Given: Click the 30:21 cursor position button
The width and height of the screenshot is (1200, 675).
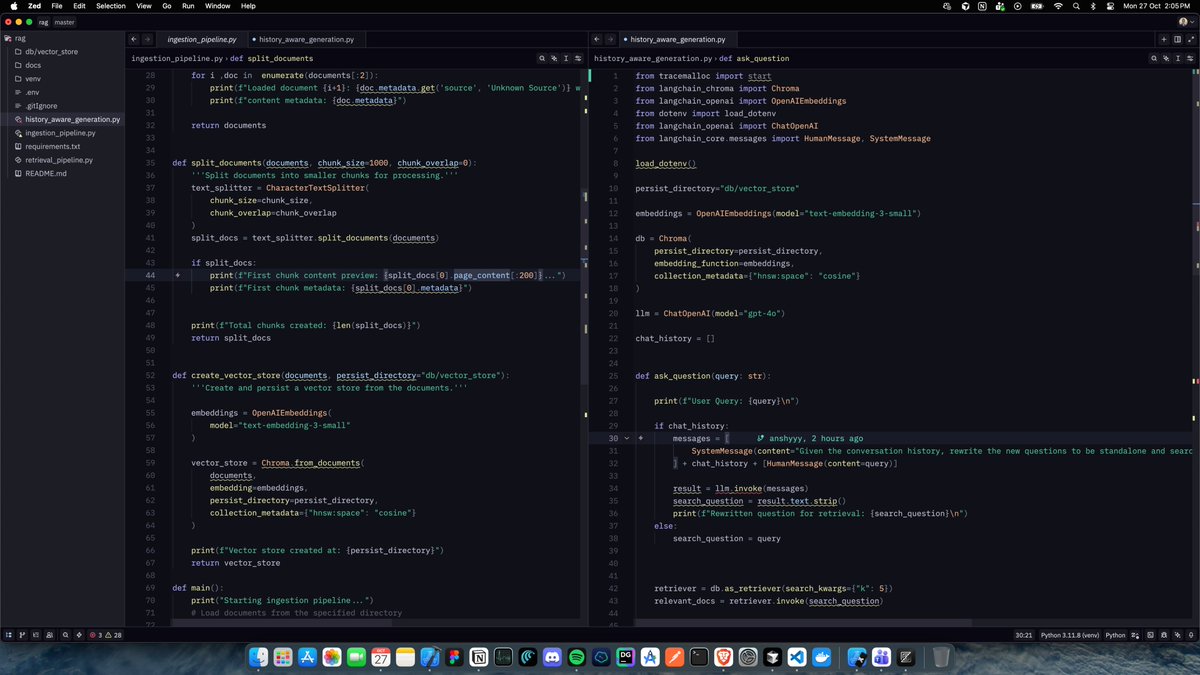Looking at the screenshot, I should click(1026, 634).
